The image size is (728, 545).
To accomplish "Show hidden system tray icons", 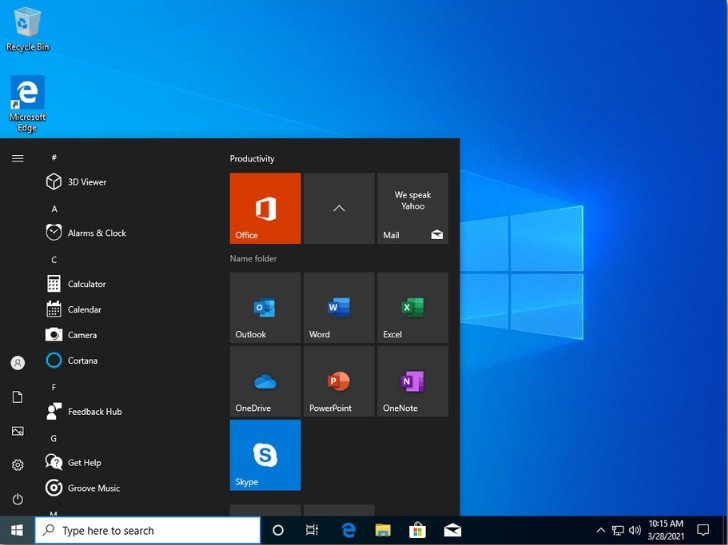I will coord(600,530).
